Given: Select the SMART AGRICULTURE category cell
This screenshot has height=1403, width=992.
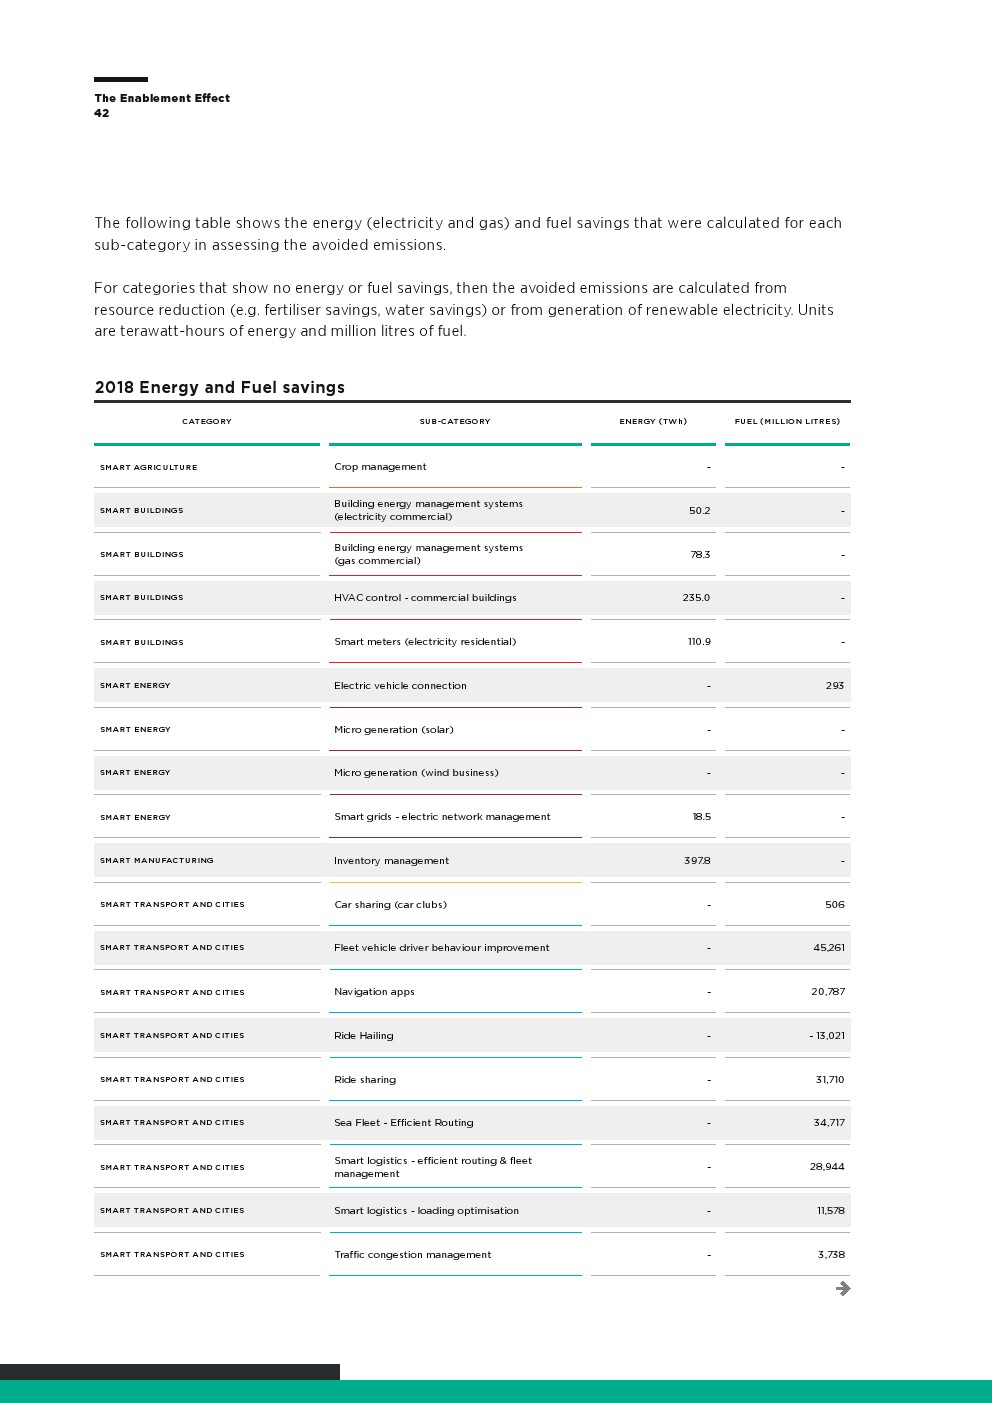Looking at the screenshot, I should (x=149, y=467).
